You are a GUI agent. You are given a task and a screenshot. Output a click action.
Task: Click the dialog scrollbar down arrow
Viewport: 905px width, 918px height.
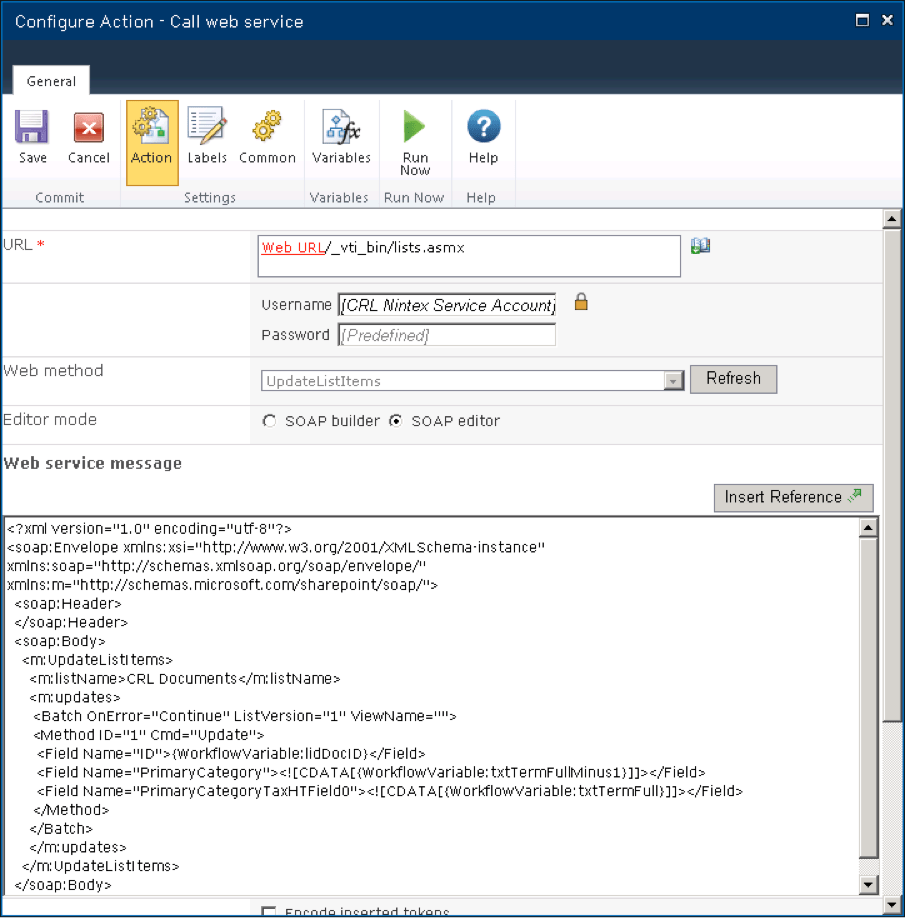[x=892, y=905]
